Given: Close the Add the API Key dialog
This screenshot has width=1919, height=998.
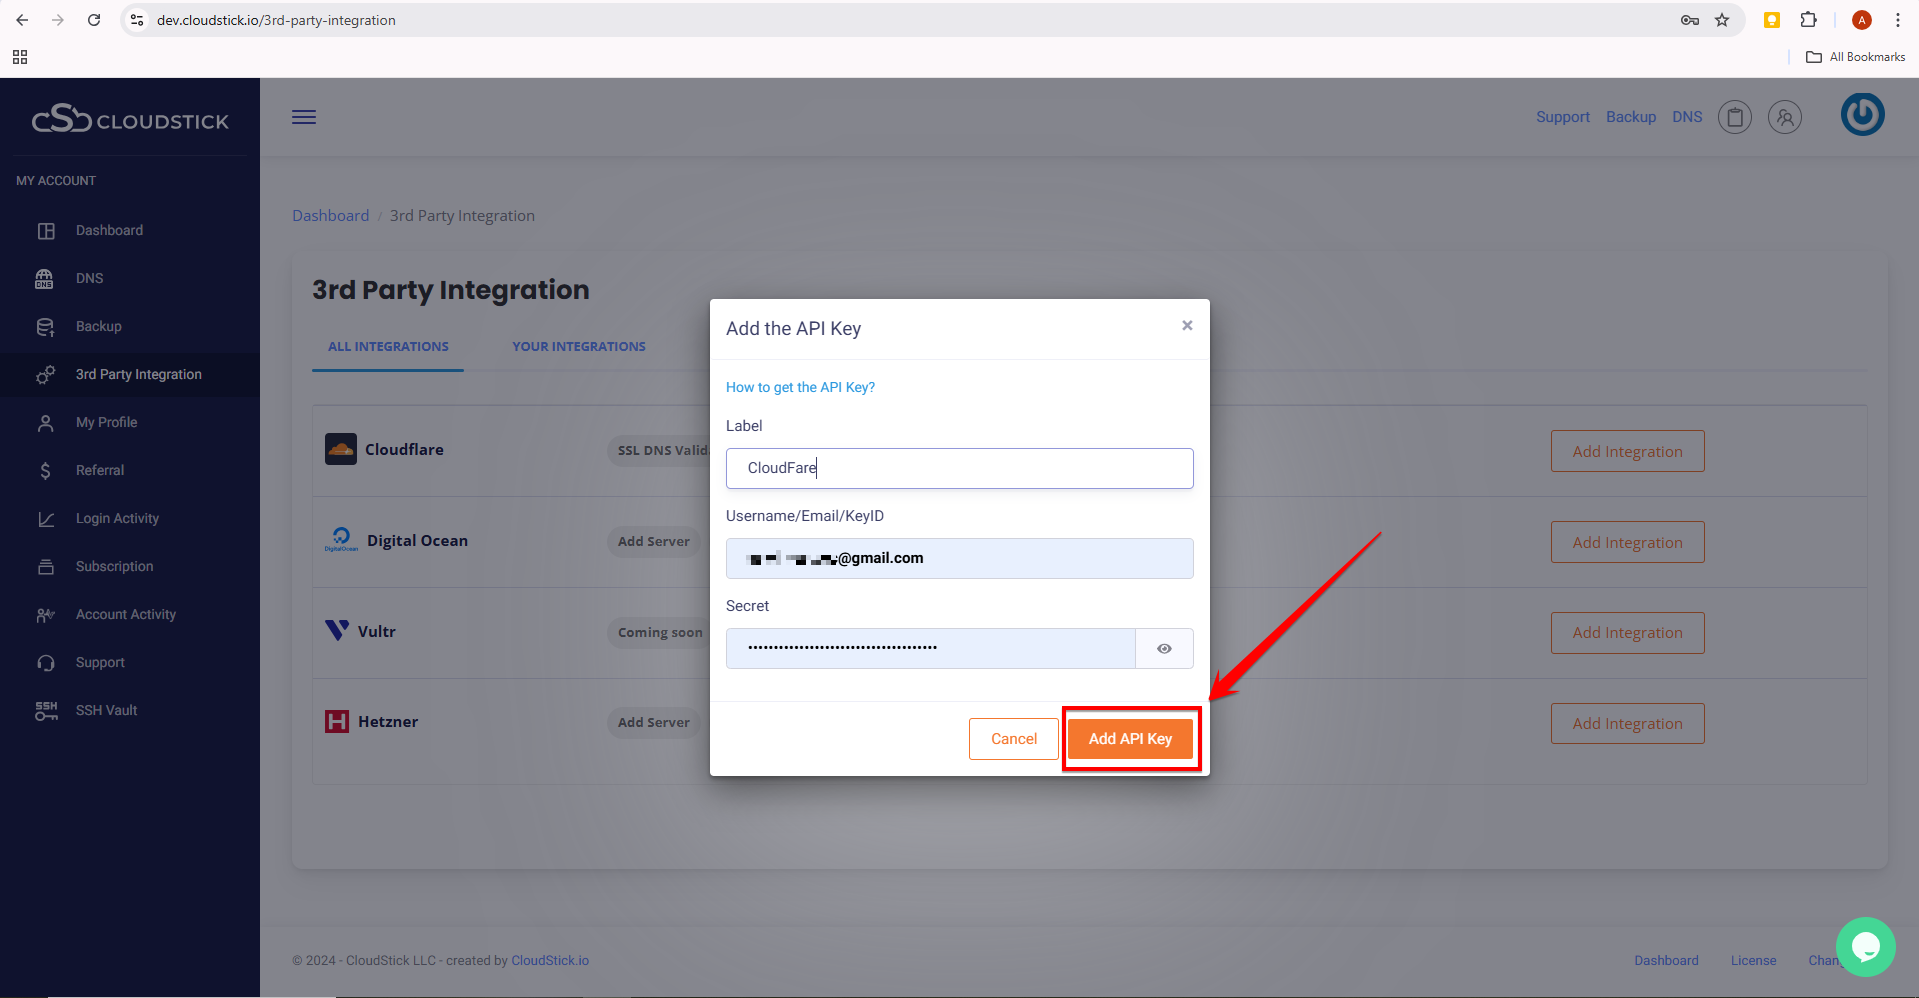Looking at the screenshot, I should coord(1187,325).
